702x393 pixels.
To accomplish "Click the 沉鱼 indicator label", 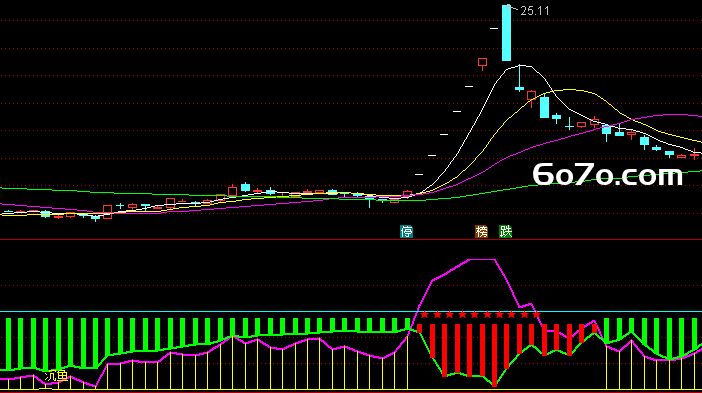I will 56,376.
